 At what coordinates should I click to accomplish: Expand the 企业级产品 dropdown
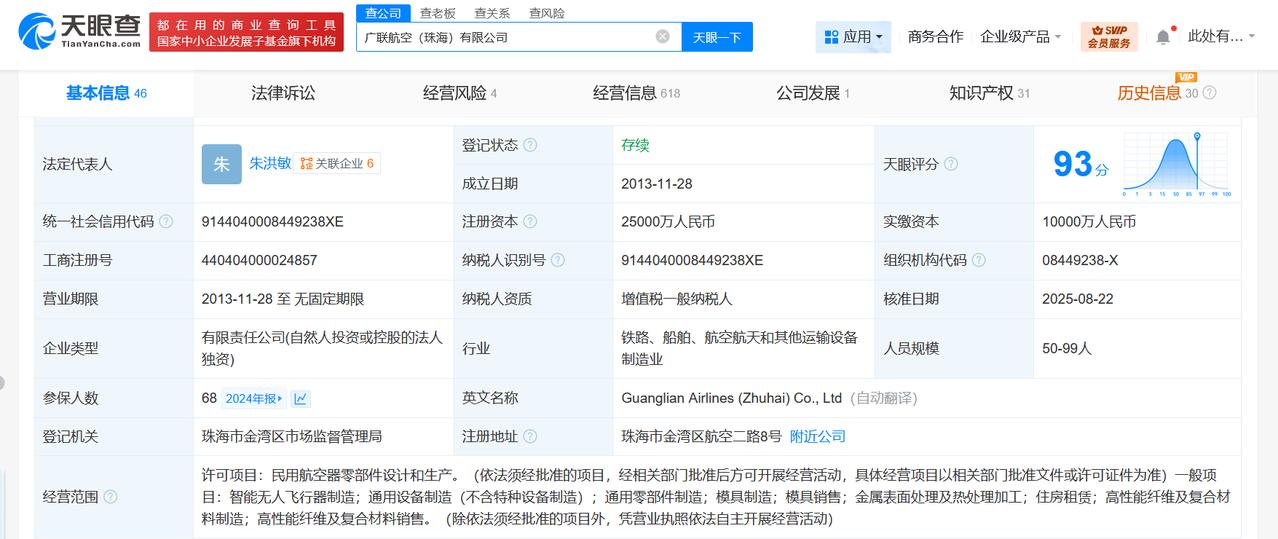point(1021,37)
